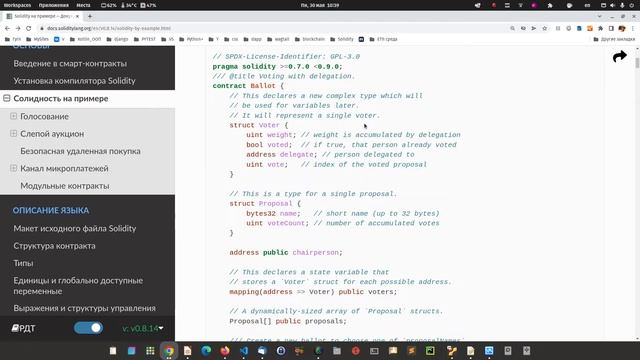Open Безопасная удаленная покупка link

point(80,151)
